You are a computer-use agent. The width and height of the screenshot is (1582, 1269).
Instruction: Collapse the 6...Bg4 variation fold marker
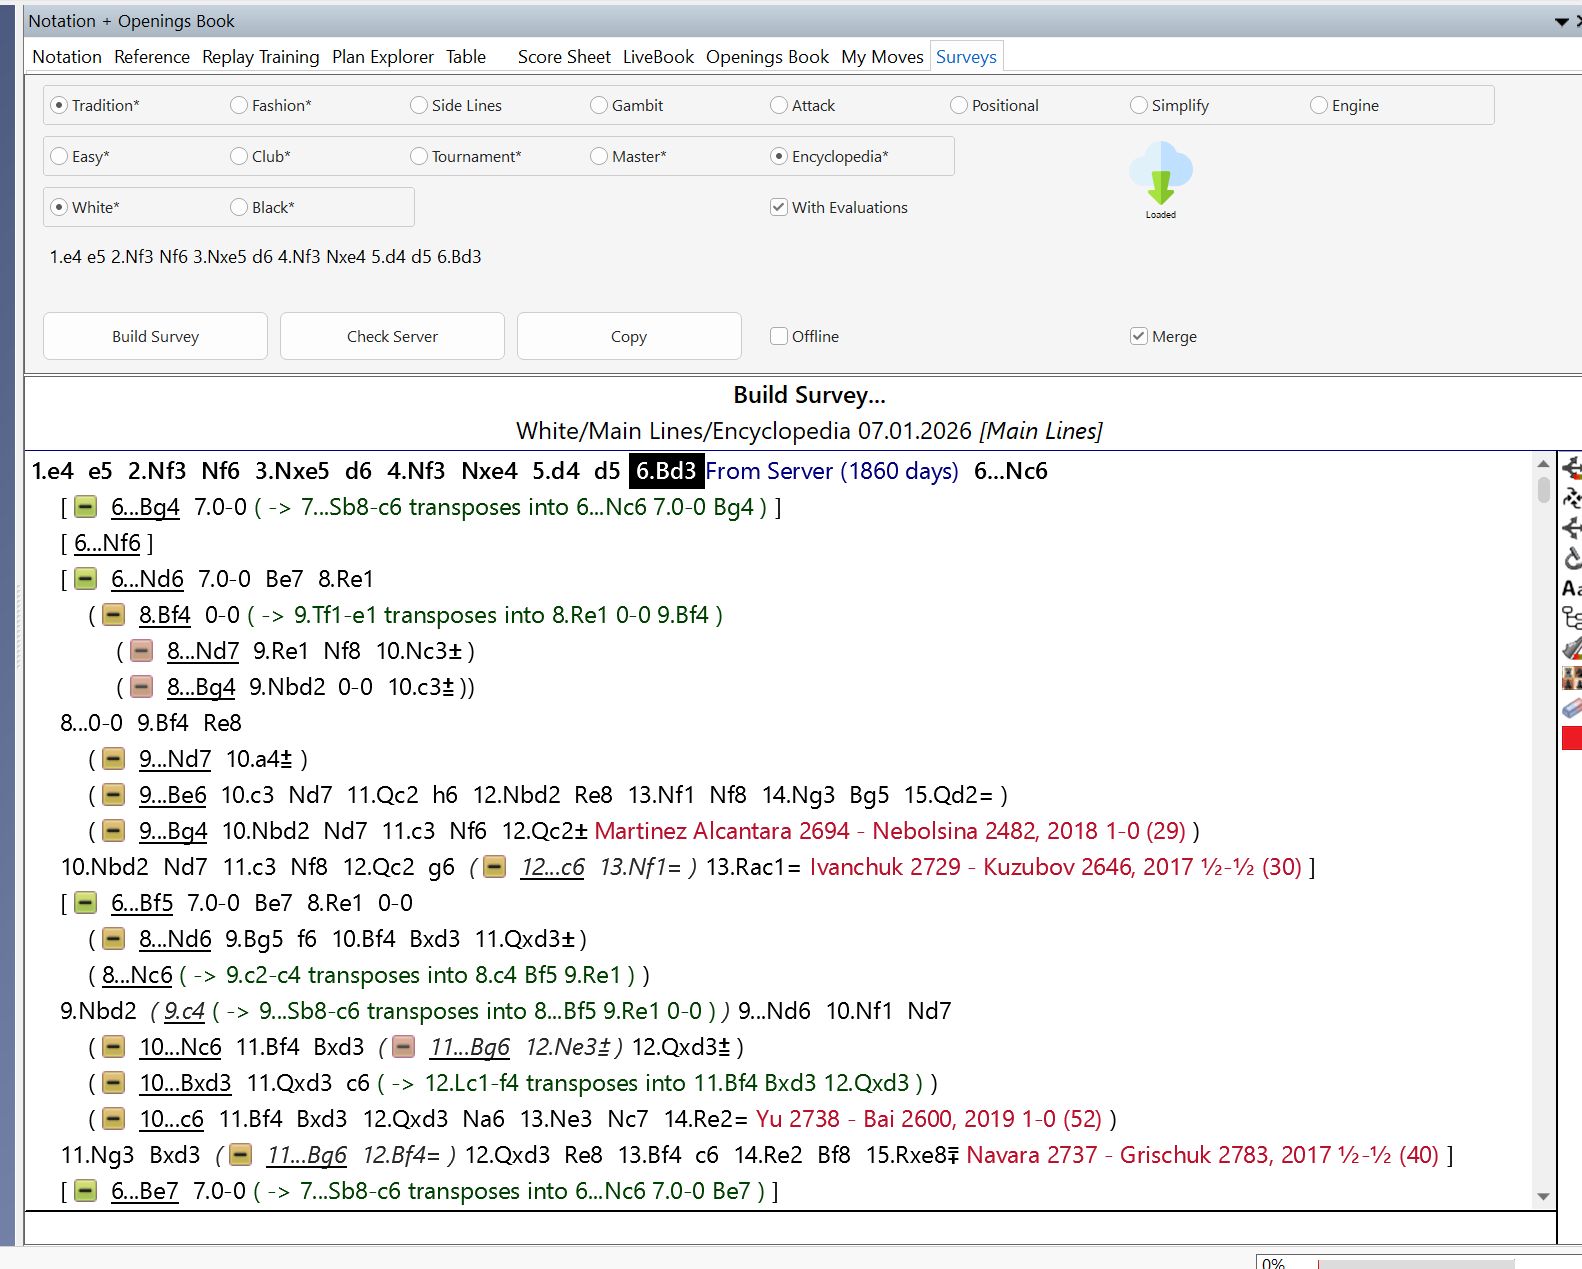pos(86,507)
